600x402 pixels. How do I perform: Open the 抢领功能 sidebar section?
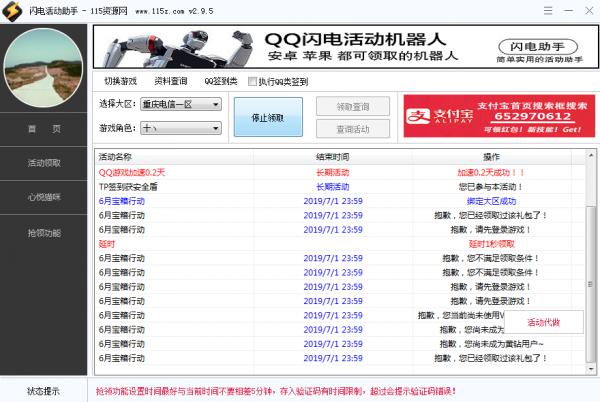[44, 233]
